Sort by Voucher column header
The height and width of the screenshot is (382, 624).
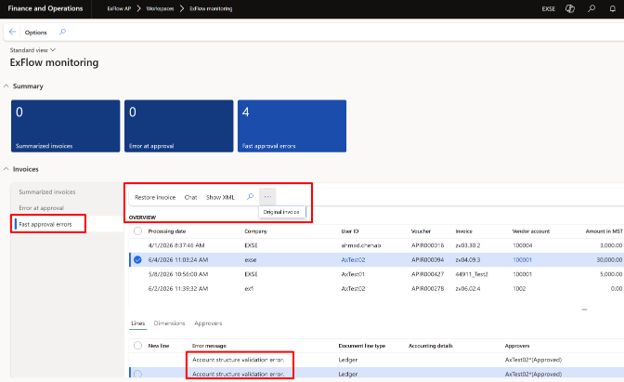coord(421,231)
